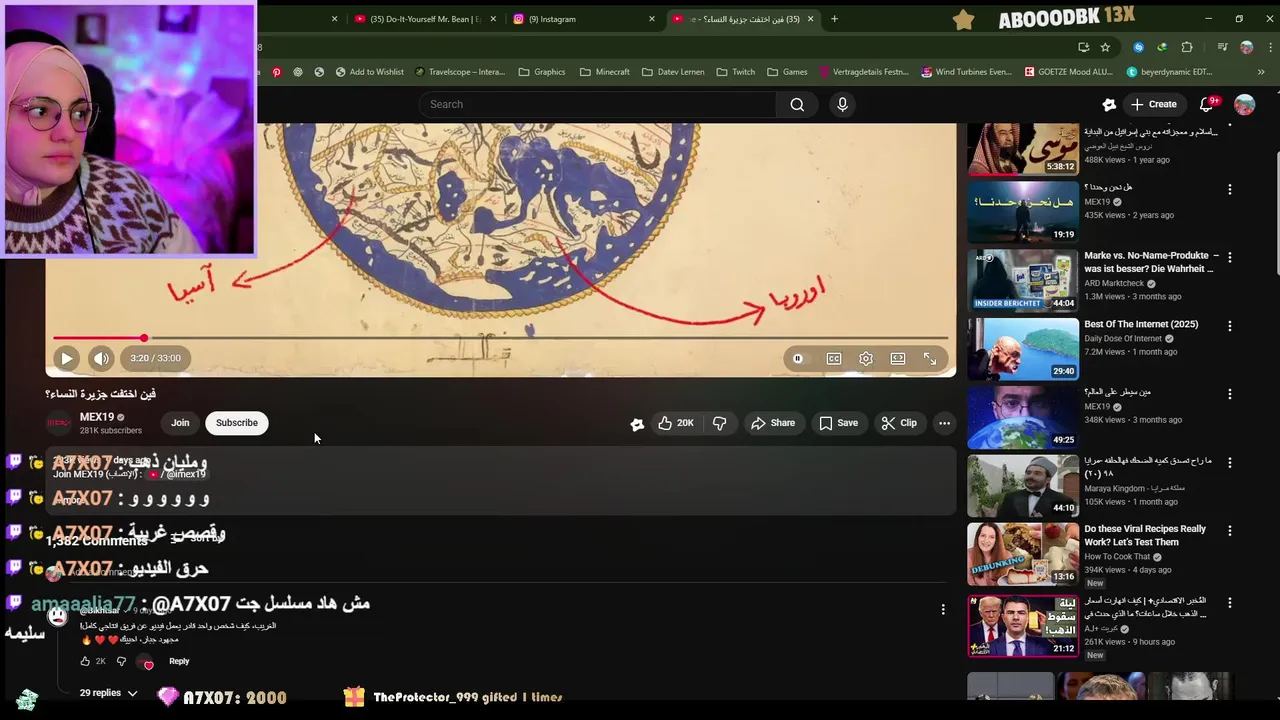
Task: Open the more actions three-dot menu
Action: coord(944,423)
